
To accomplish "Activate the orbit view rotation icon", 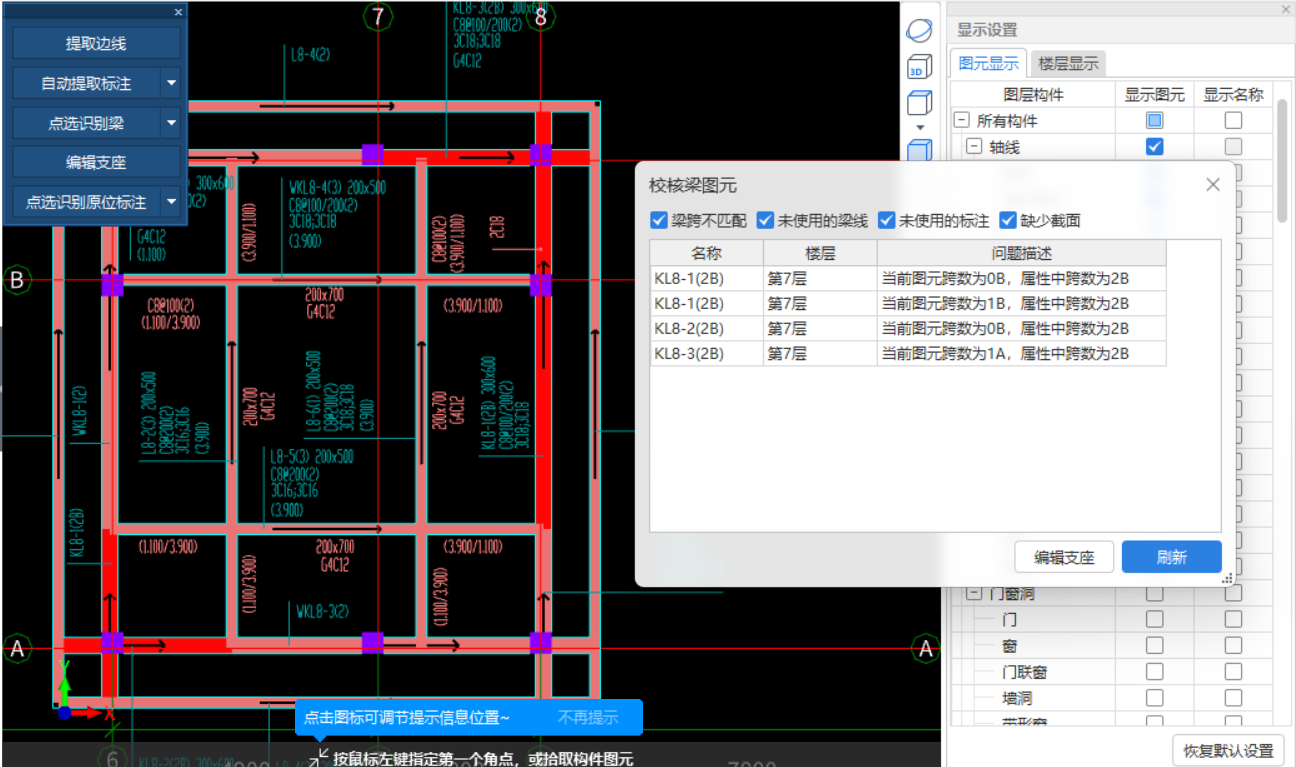I will point(919,31).
